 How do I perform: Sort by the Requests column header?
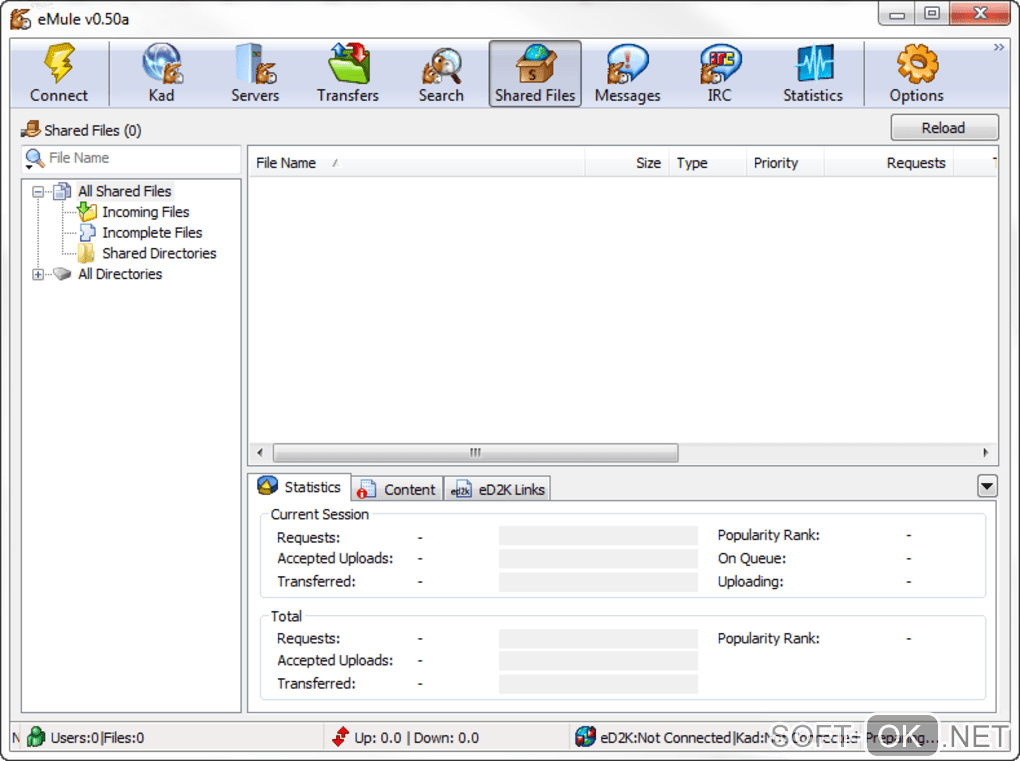pos(889,163)
